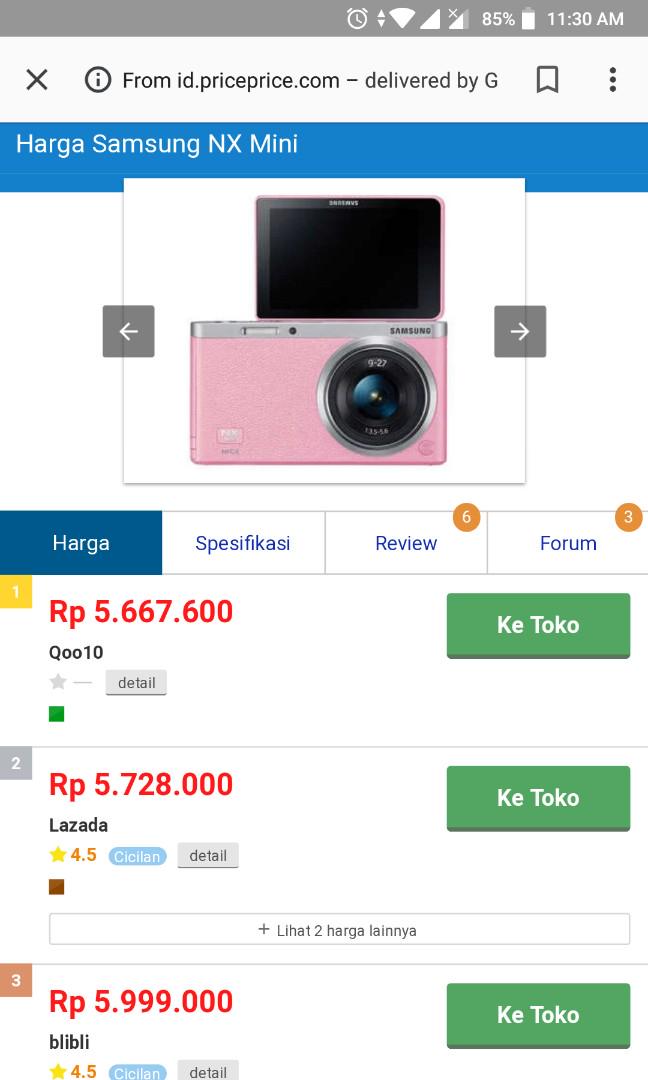Show previous camera image
Viewport: 648px width, 1080px height.
coord(128,331)
